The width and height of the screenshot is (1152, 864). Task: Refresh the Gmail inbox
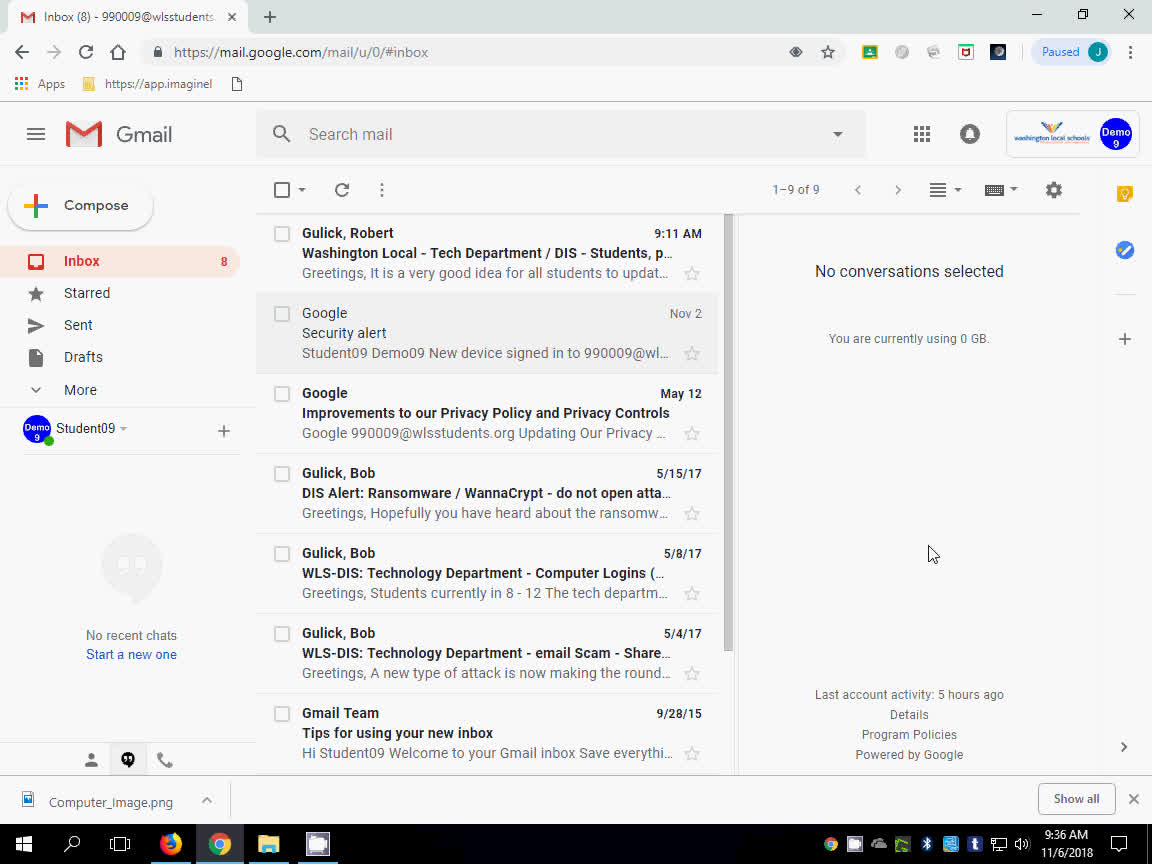(x=341, y=189)
